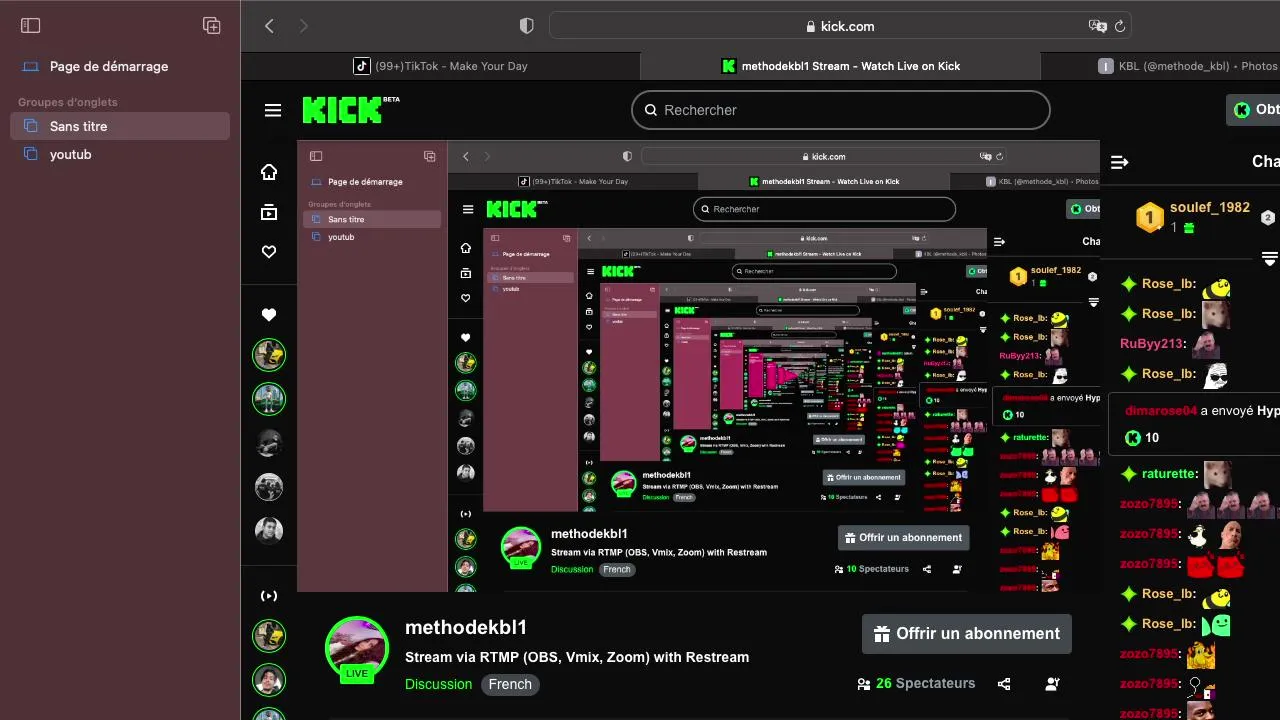
Task: Open raturette username in chat
Action: (x=1169, y=473)
